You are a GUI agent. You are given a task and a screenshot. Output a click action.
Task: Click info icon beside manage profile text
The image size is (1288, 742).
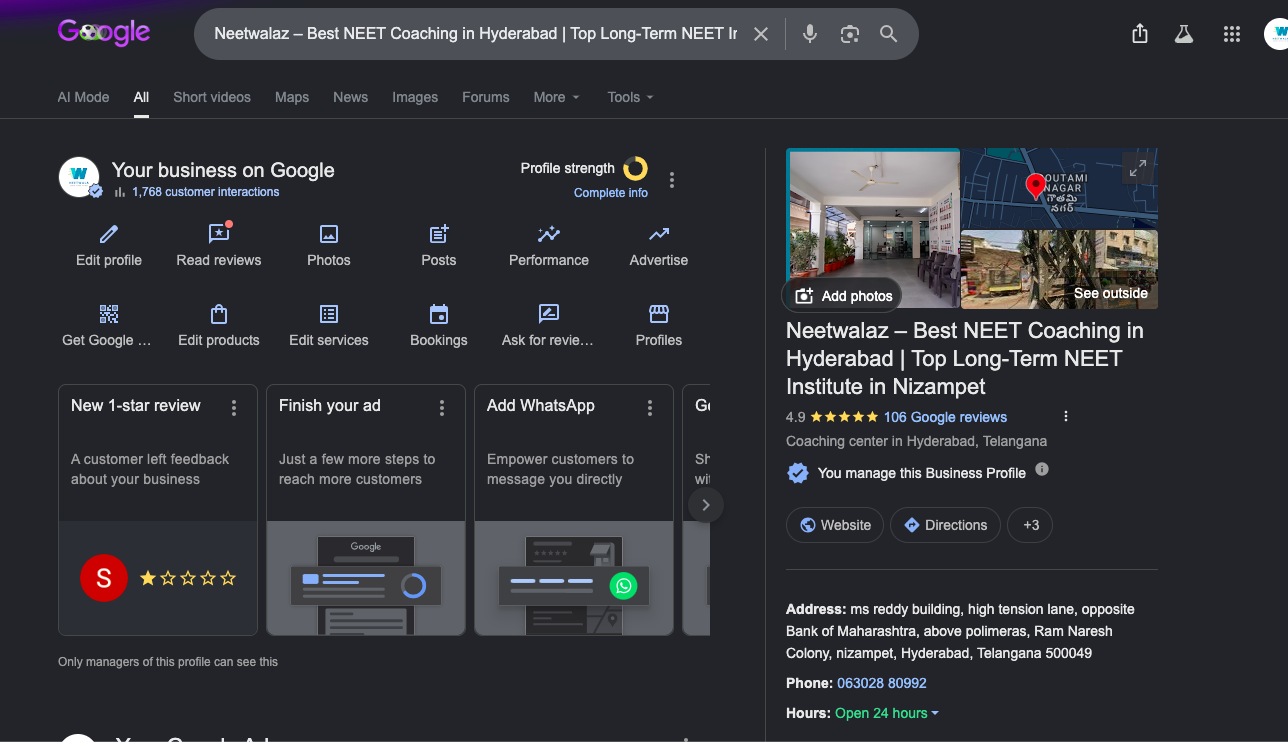[x=1042, y=469]
